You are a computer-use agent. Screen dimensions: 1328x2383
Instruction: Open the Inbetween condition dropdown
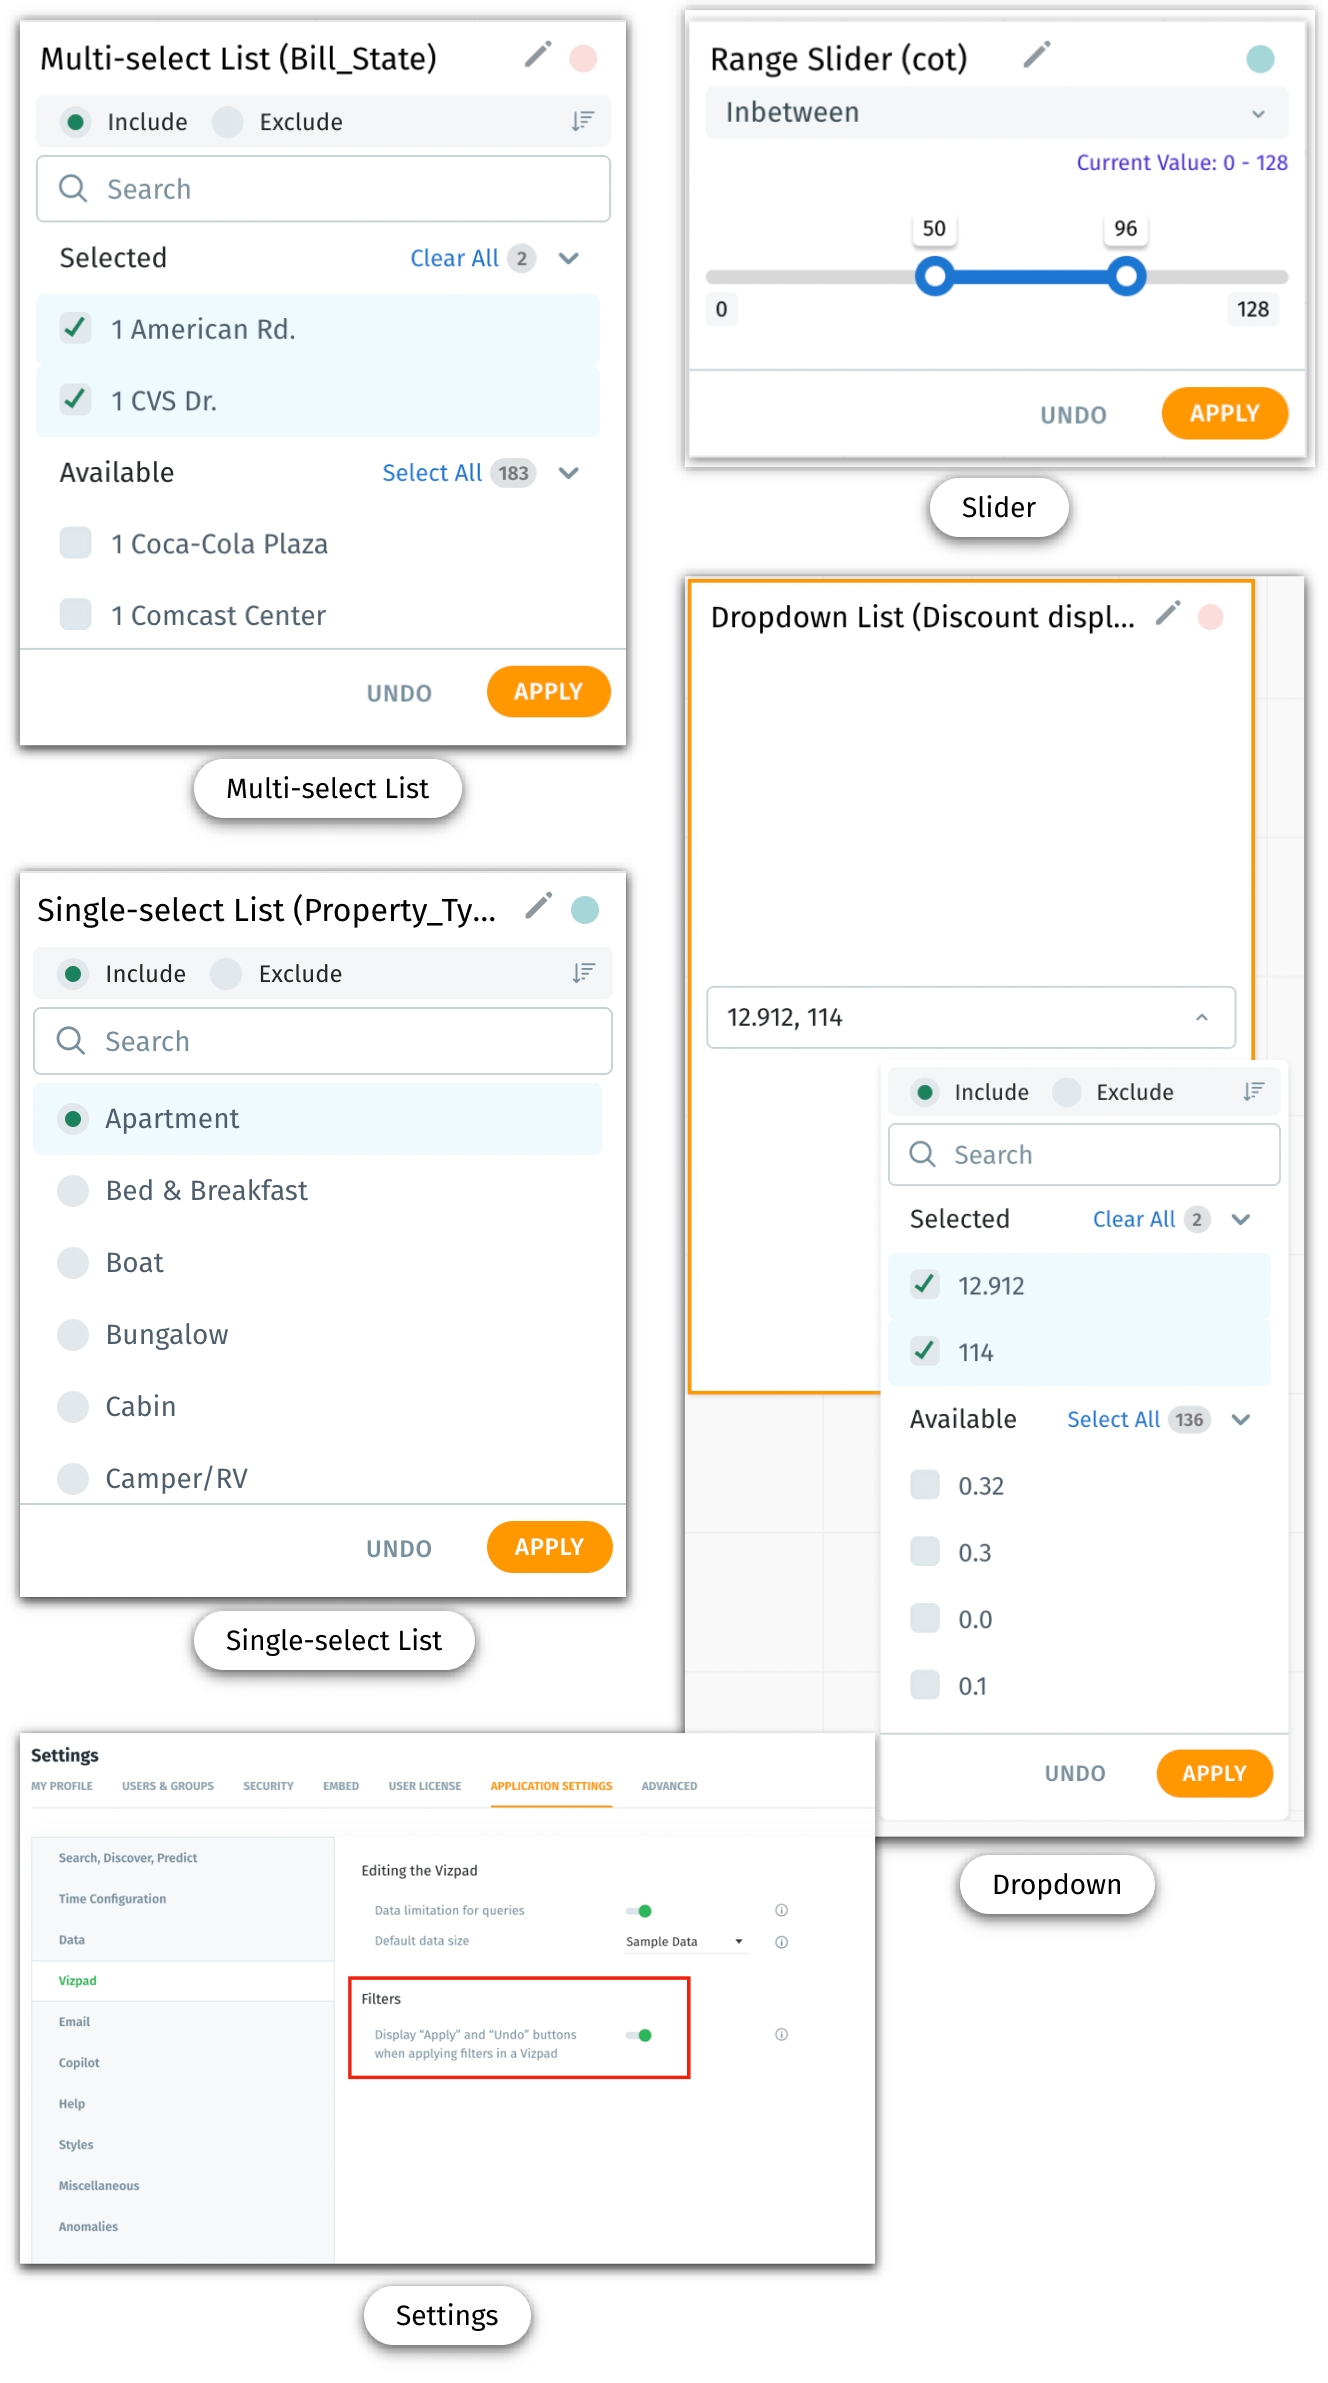(996, 112)
